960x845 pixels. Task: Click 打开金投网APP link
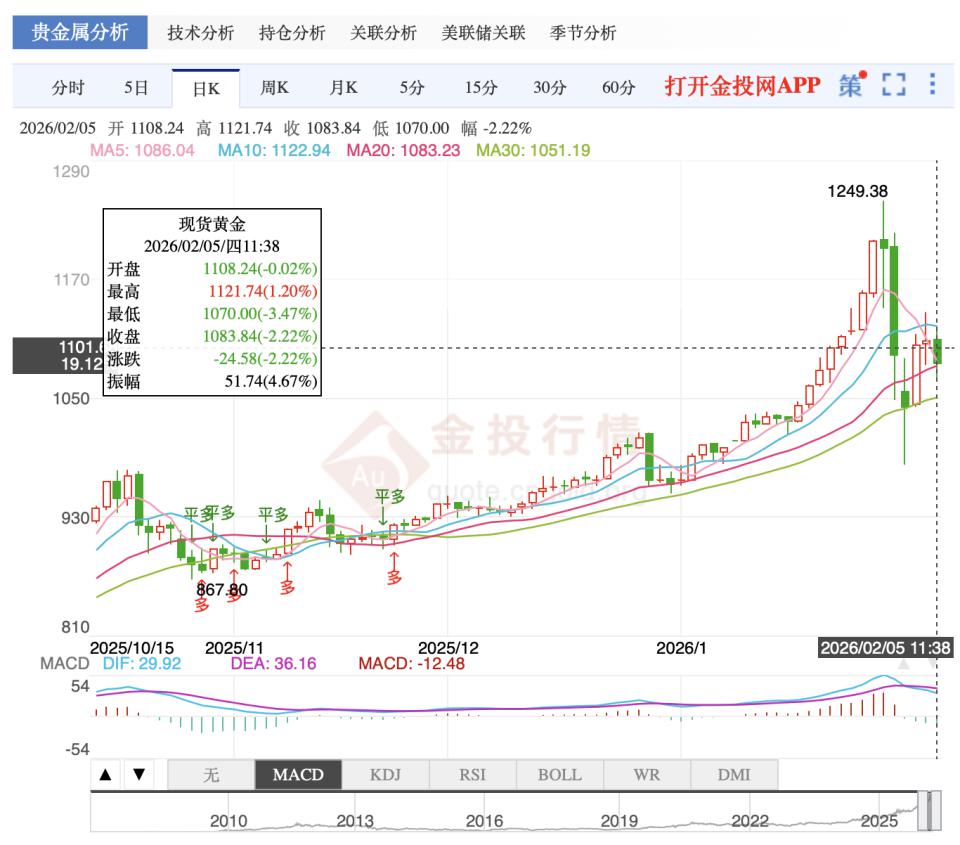742,85
